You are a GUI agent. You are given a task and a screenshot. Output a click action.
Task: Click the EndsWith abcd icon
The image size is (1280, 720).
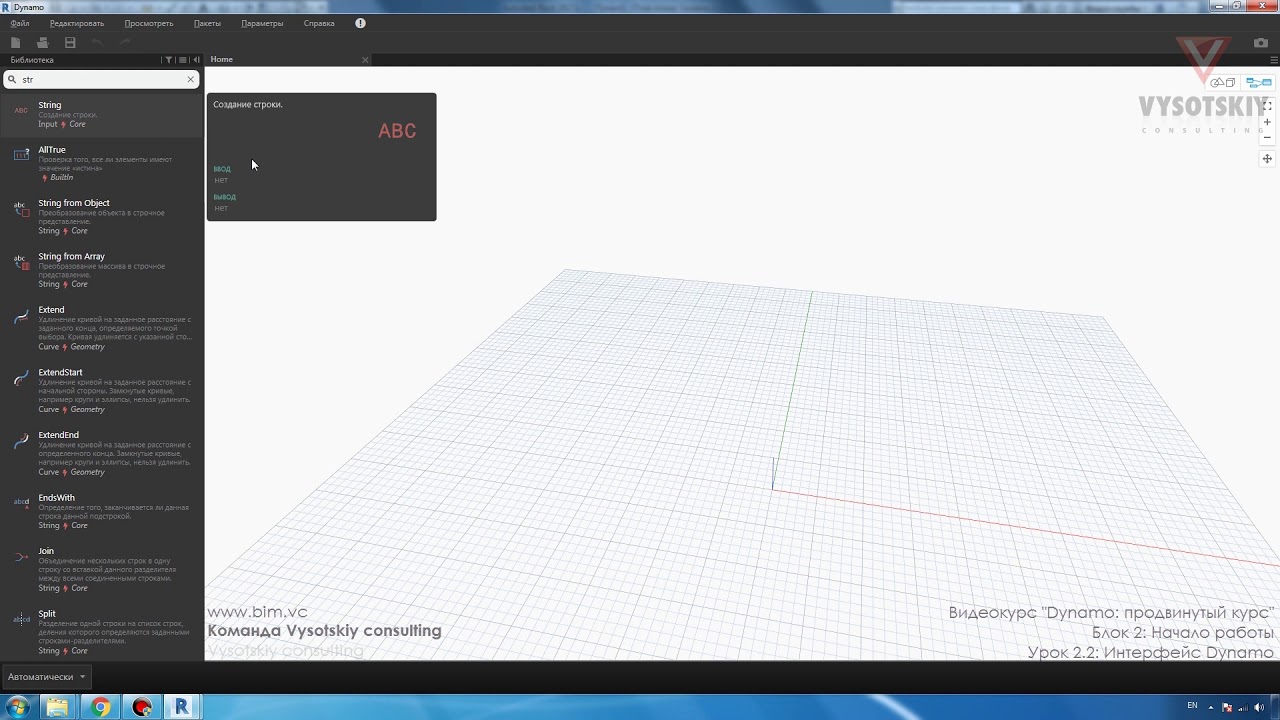click(21, 502)
